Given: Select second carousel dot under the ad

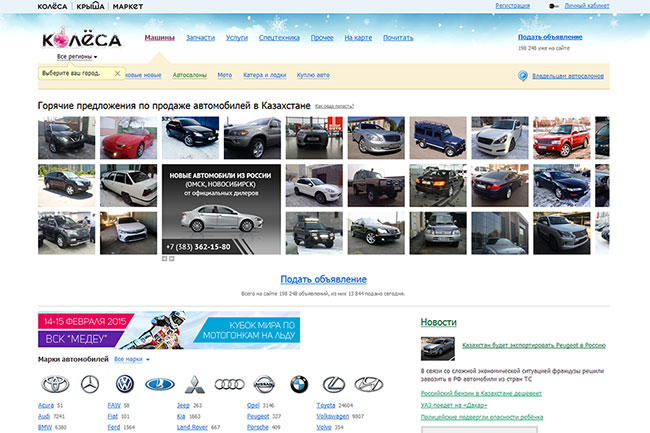Looking at the screenshot, I should coord(172,259).
